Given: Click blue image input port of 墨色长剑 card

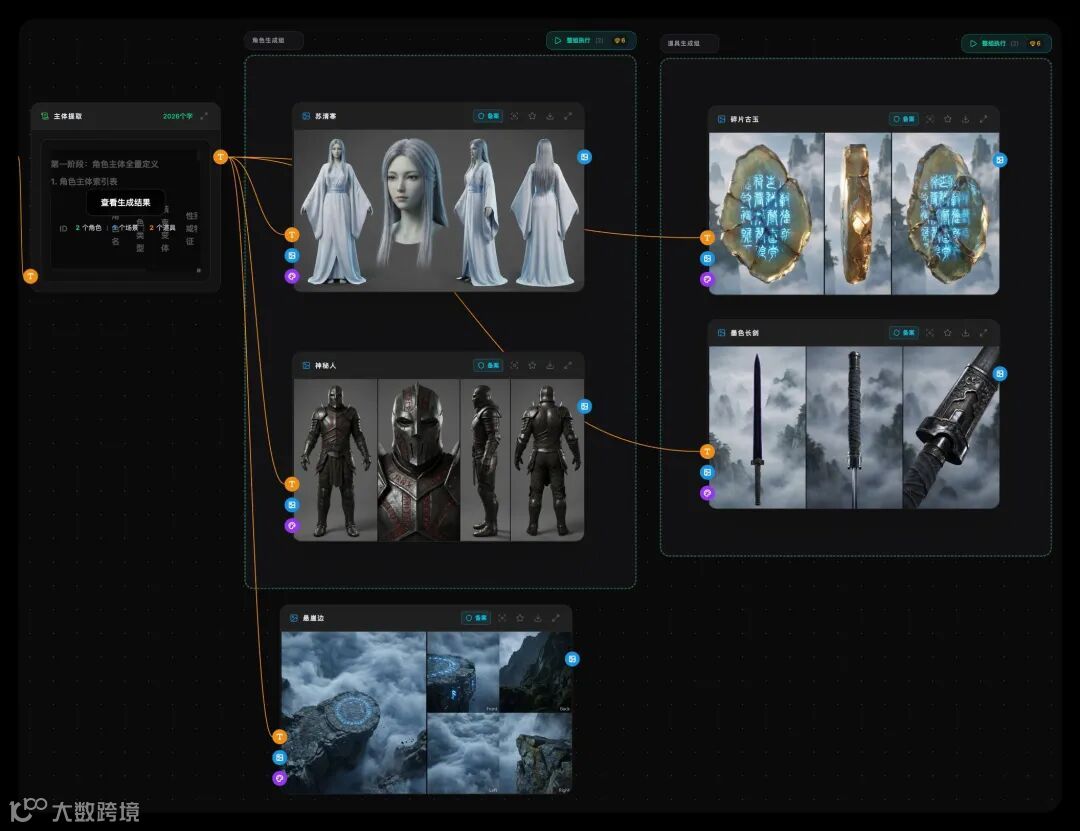Looking at the screenshot, I should pyautogui.click(x=707, y=472).
